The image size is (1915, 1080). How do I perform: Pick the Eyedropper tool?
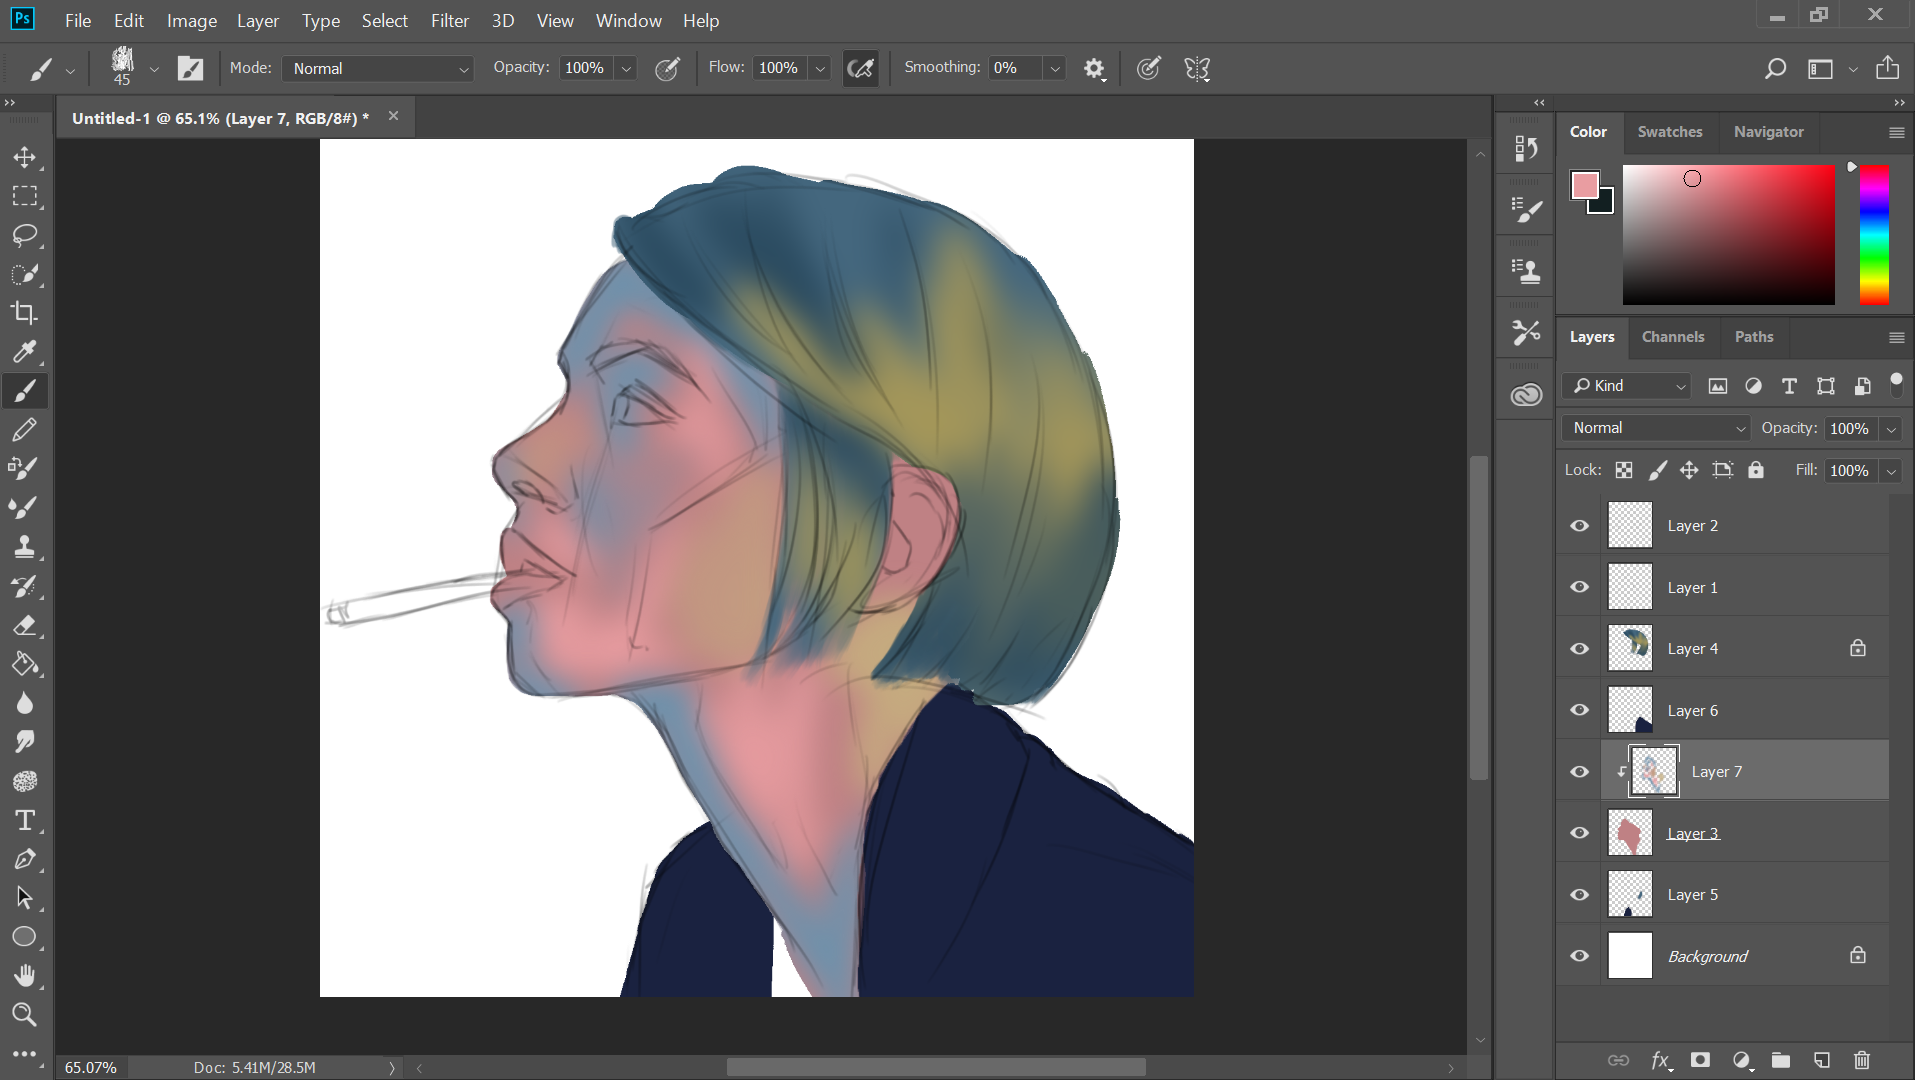(x=24, y=352)
